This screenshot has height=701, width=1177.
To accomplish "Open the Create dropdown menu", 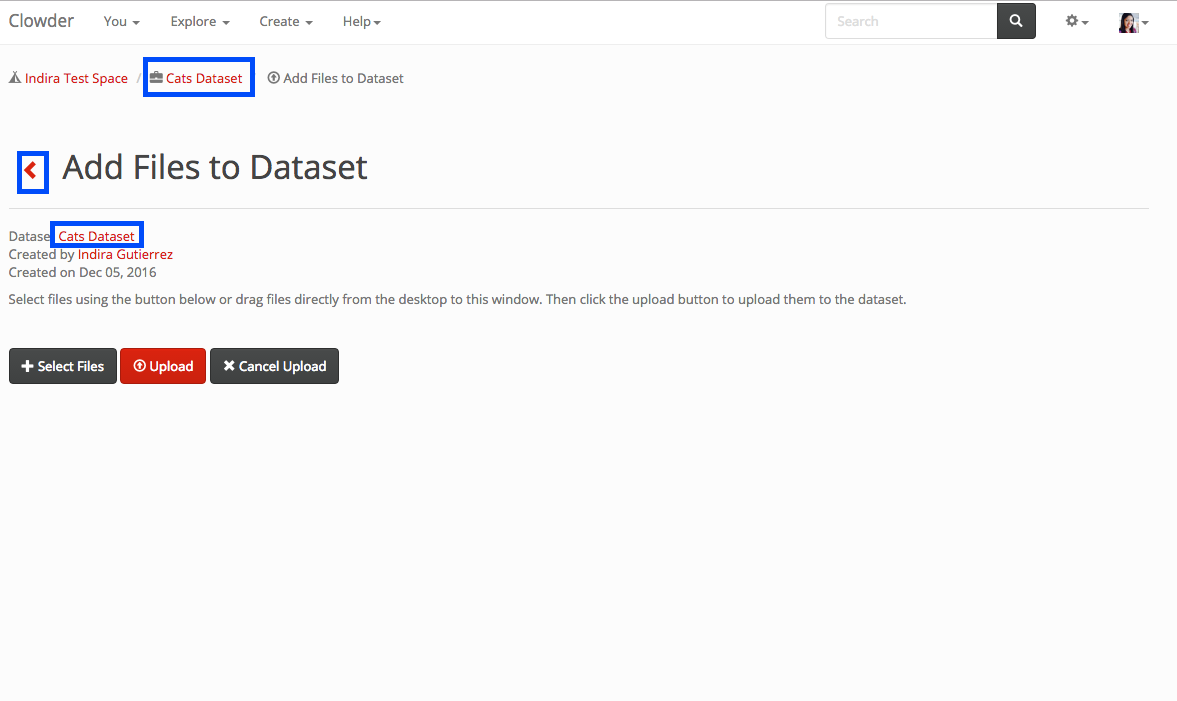I will [285, 21].
